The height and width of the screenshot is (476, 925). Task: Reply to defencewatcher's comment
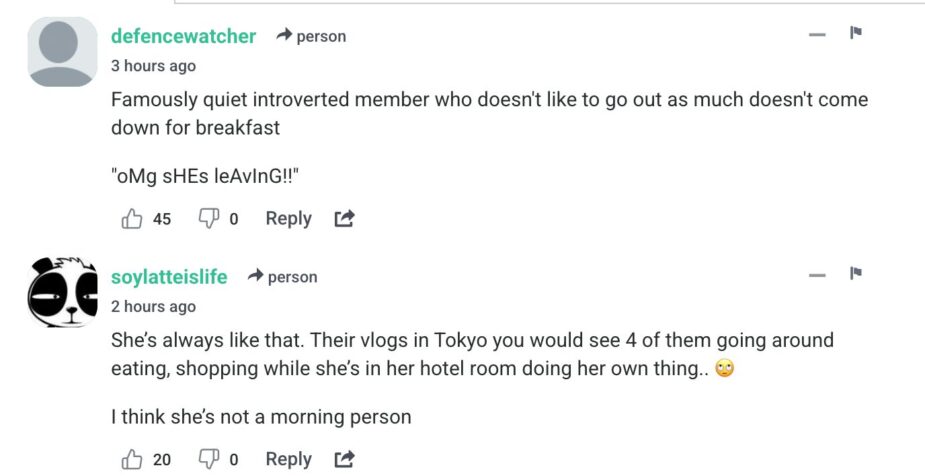tap(288, 219)
